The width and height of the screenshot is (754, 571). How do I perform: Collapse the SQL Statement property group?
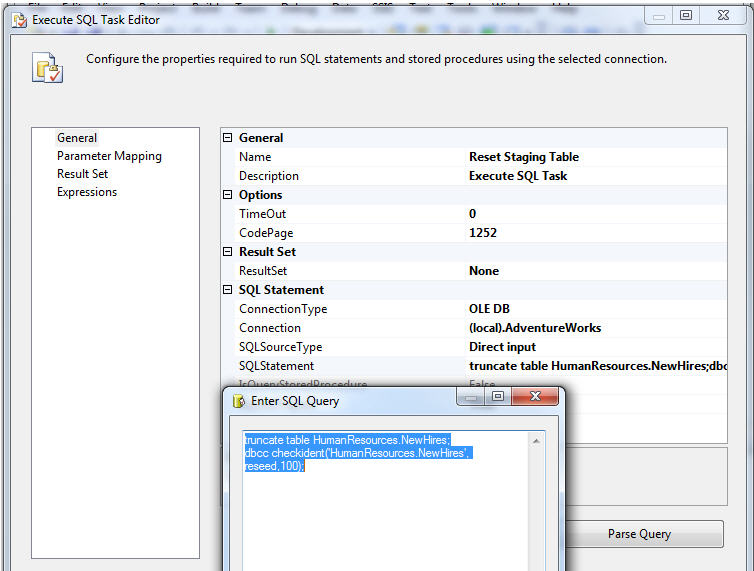point(228,290)
